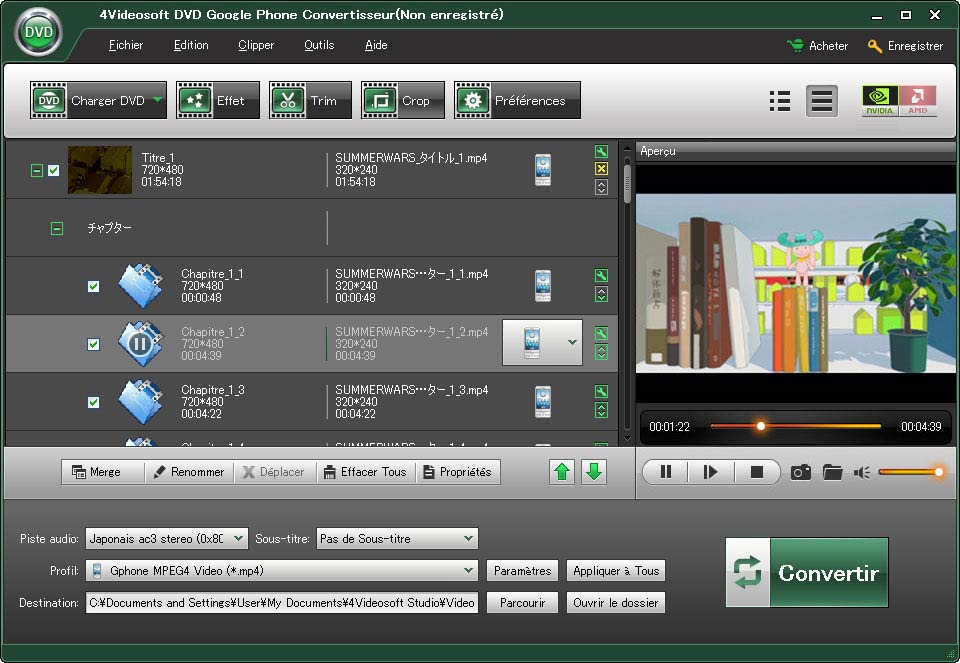Click the Chapitre_1_3 reorder arrows icon
Screen dimensions: 960x663
[601, 410]
